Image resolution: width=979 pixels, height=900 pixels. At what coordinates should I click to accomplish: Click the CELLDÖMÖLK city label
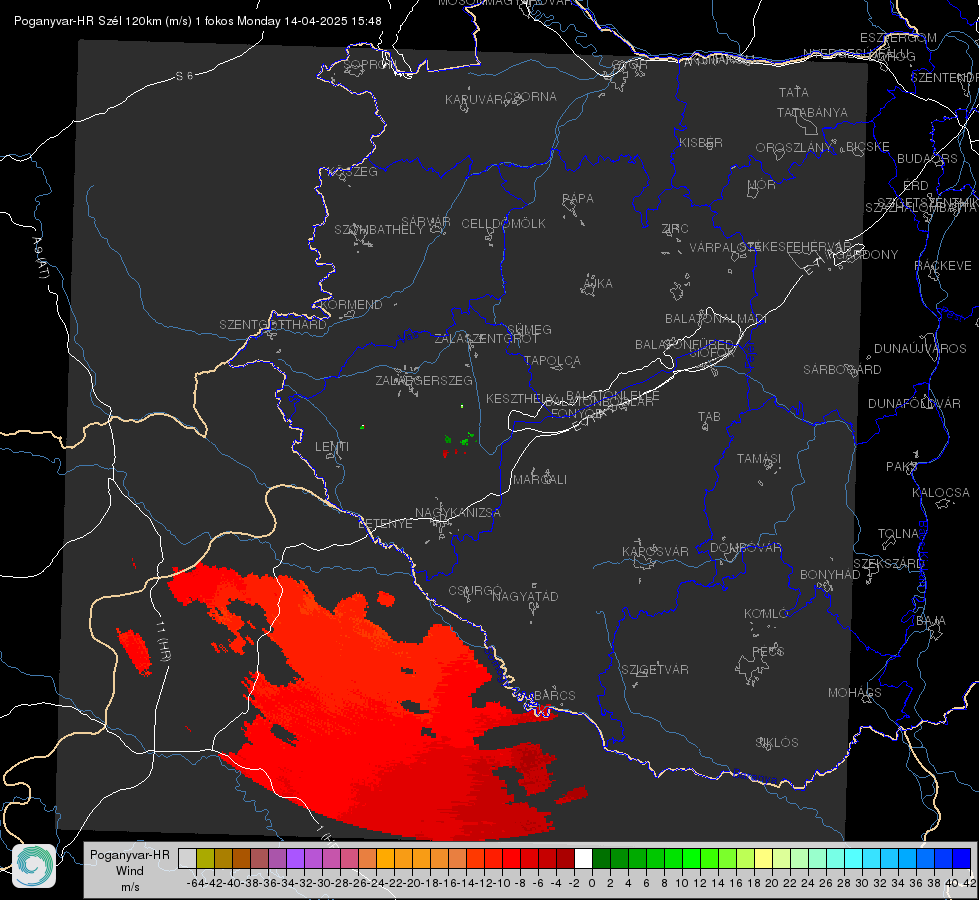pos(504,224)
